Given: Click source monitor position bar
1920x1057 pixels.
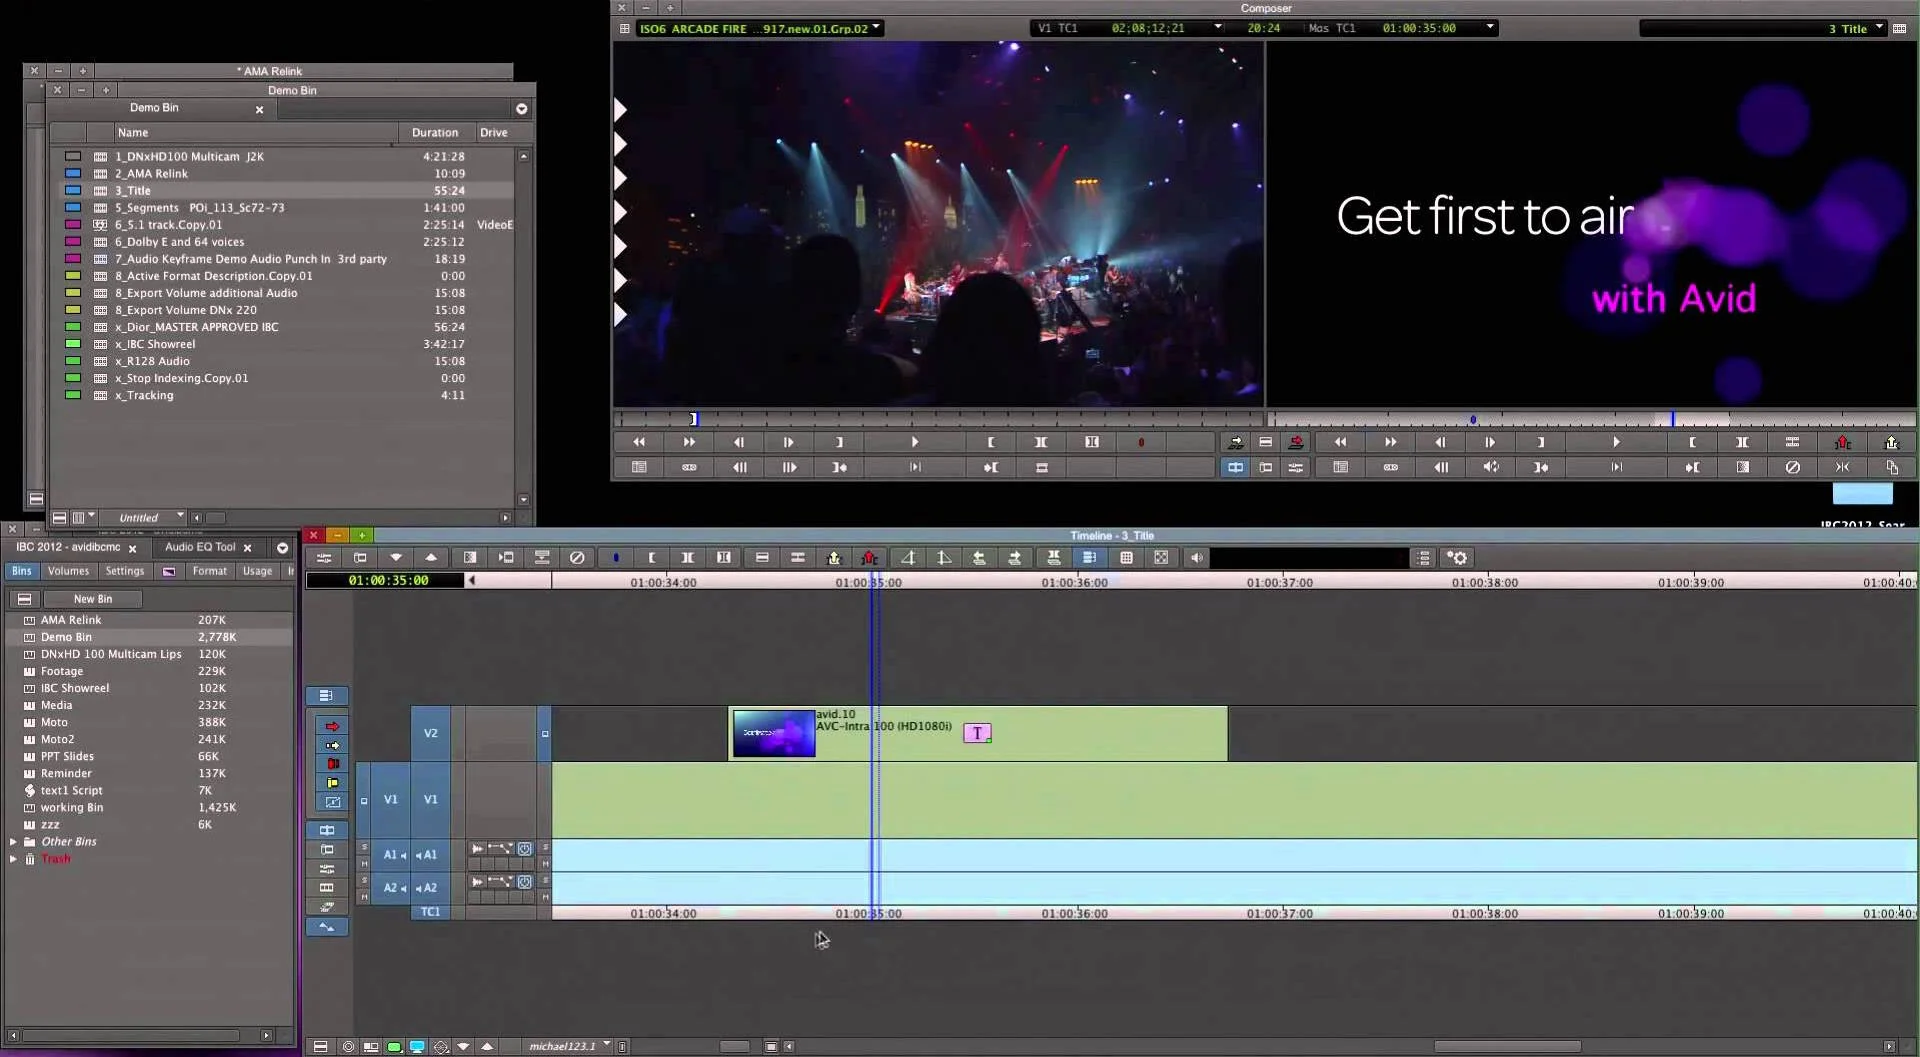Looking at the screenshot, I should 938,419.
